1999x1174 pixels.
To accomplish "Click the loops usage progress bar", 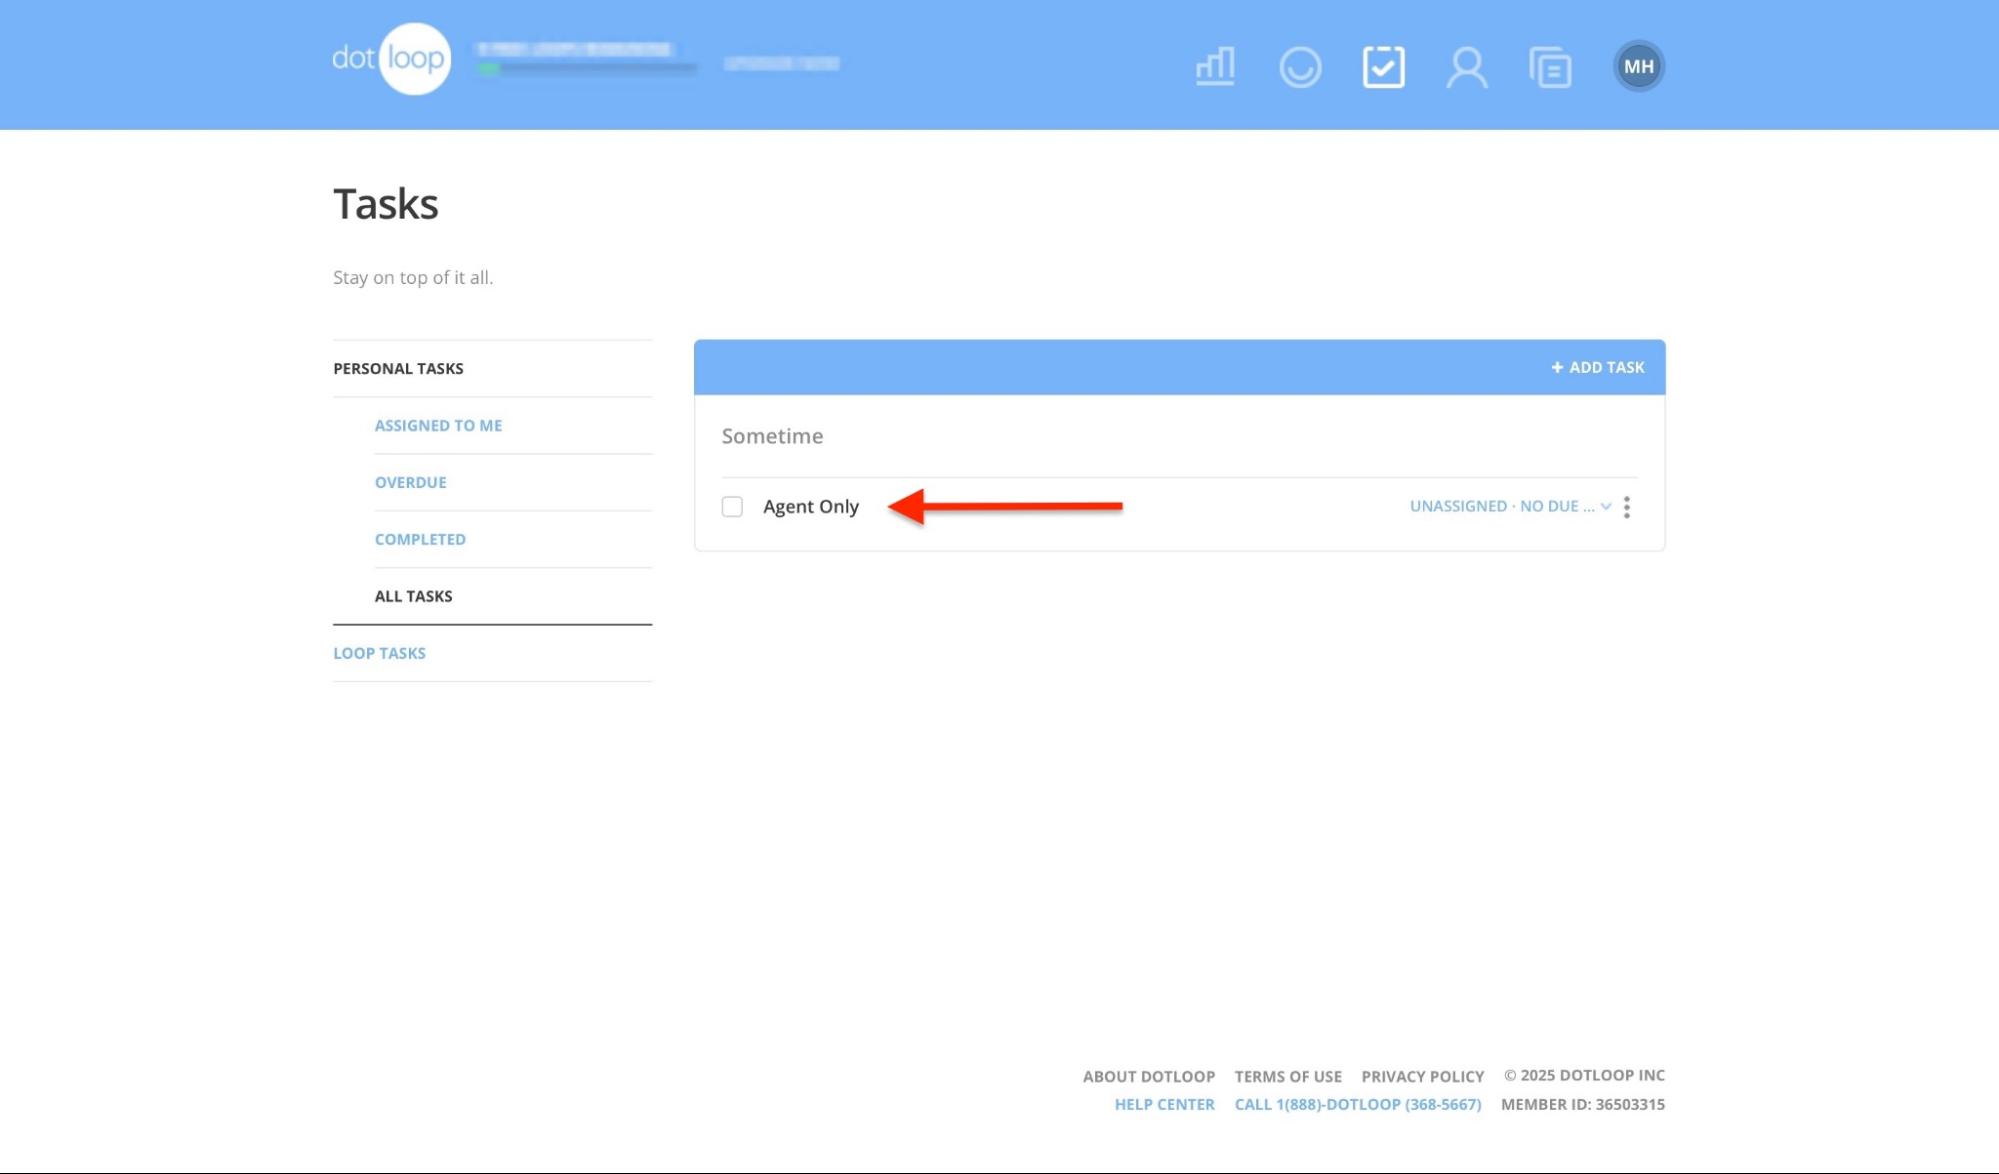I will [587, 69].
